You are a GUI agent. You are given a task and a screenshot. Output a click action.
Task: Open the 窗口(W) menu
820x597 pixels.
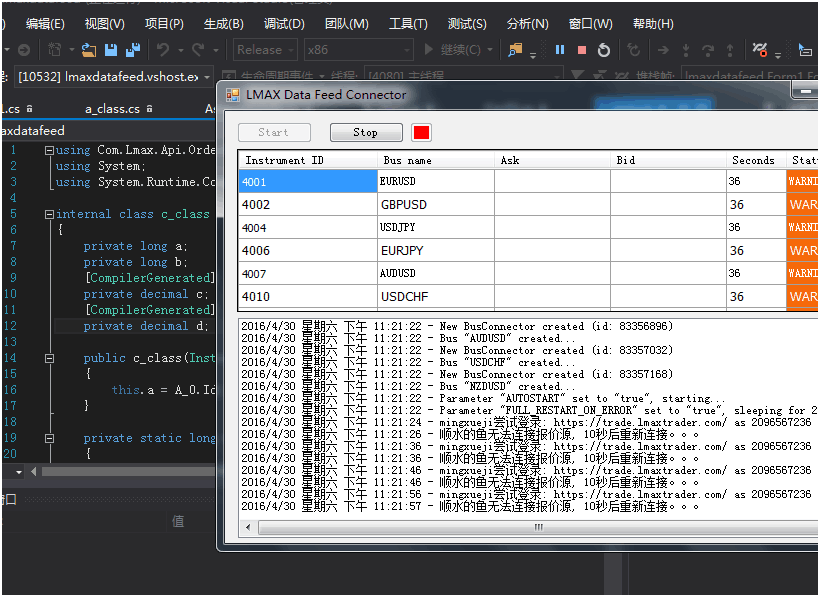[x=590, y=24]
